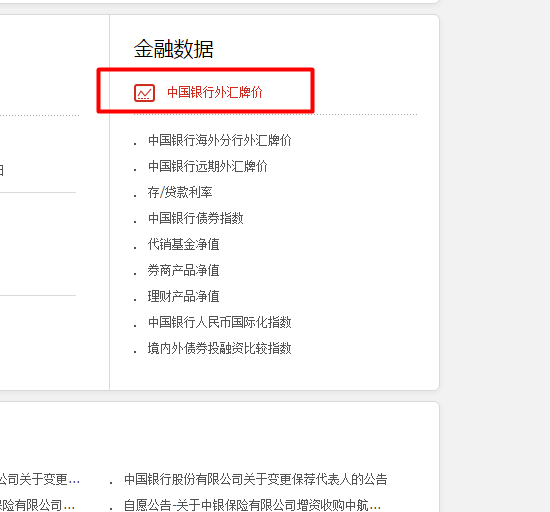This screenshot has width=550, height=512.
Task: Select 中国银行远期外汇牌价
Action: click(208, 166)
